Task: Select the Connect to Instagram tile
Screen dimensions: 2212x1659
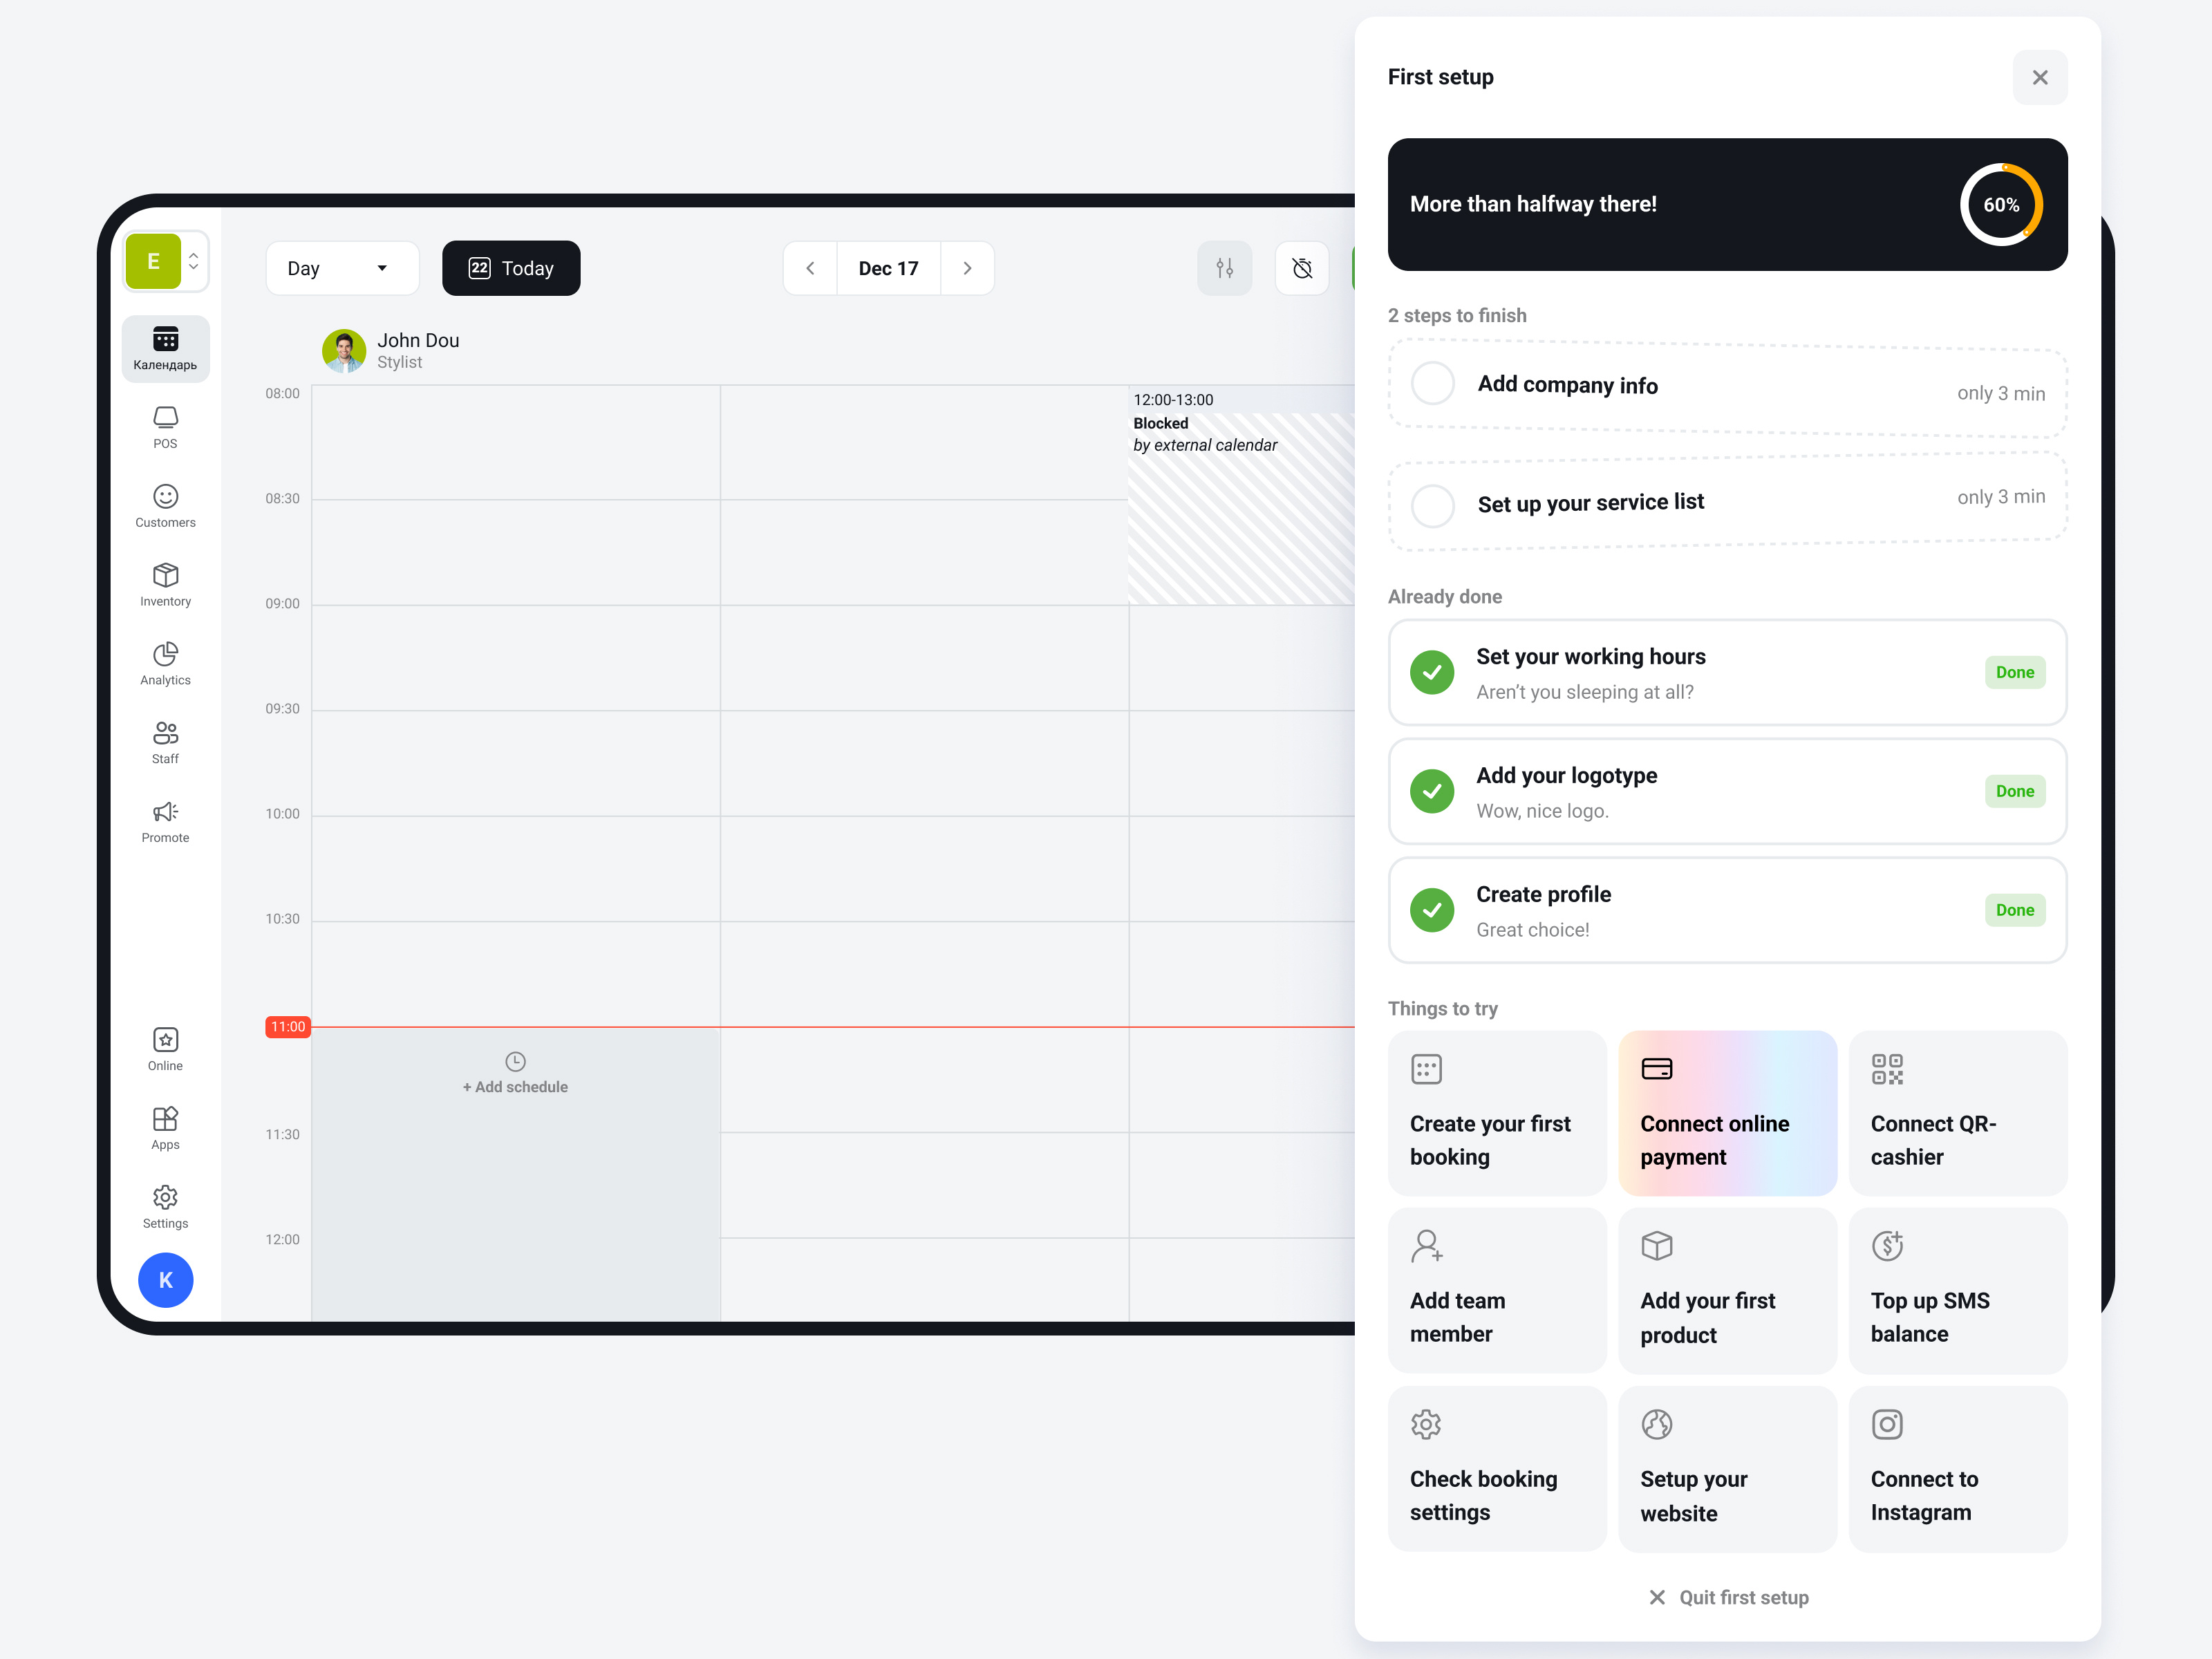Action: (1957, 1469)
